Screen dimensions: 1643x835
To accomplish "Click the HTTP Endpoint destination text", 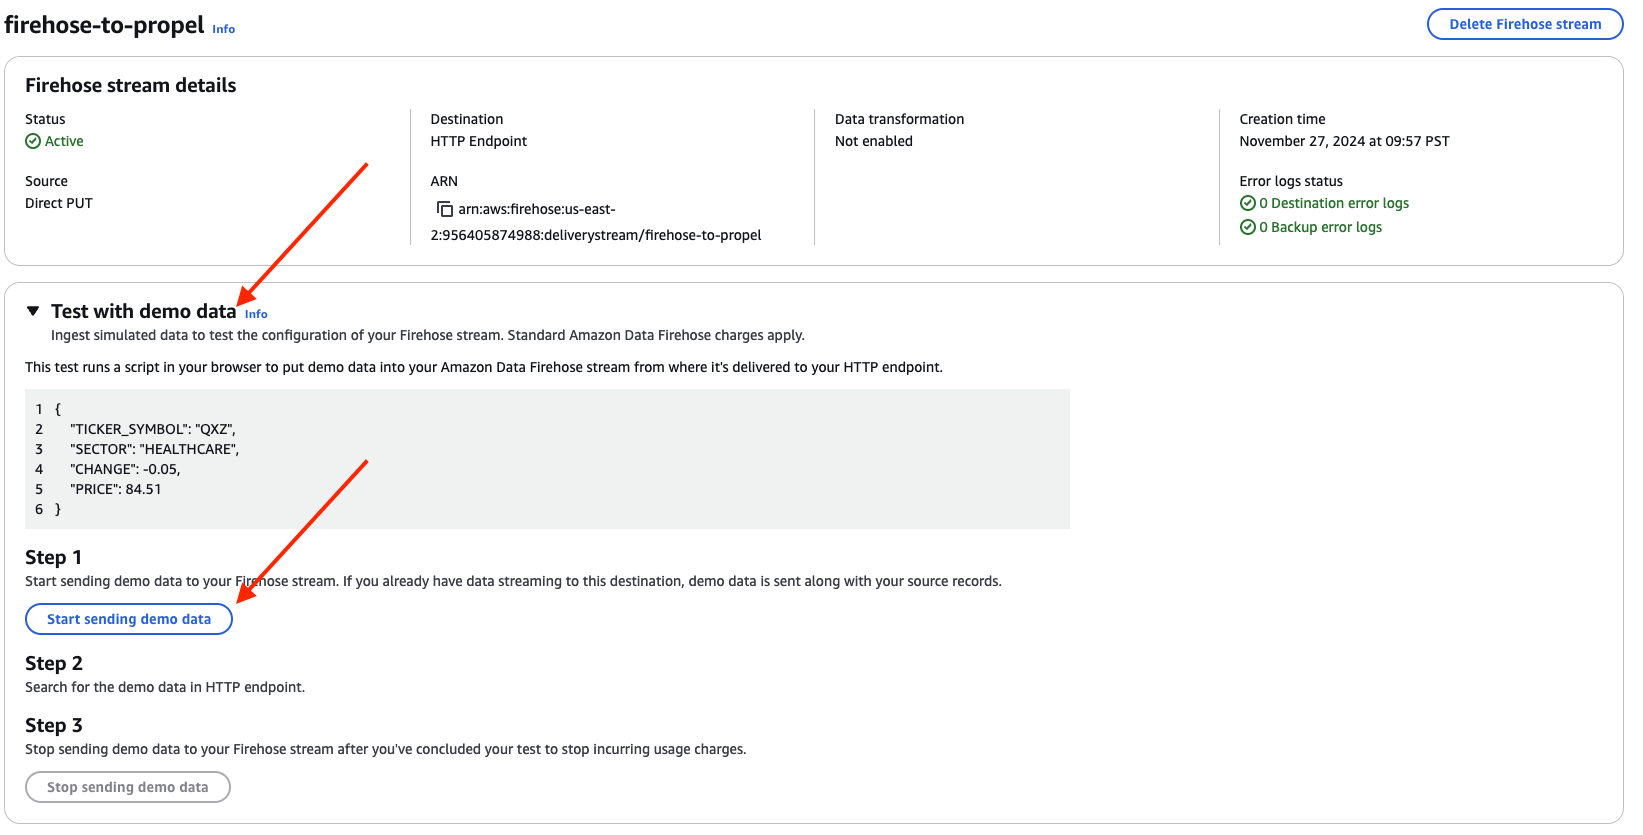I will (x=478, y=141).
